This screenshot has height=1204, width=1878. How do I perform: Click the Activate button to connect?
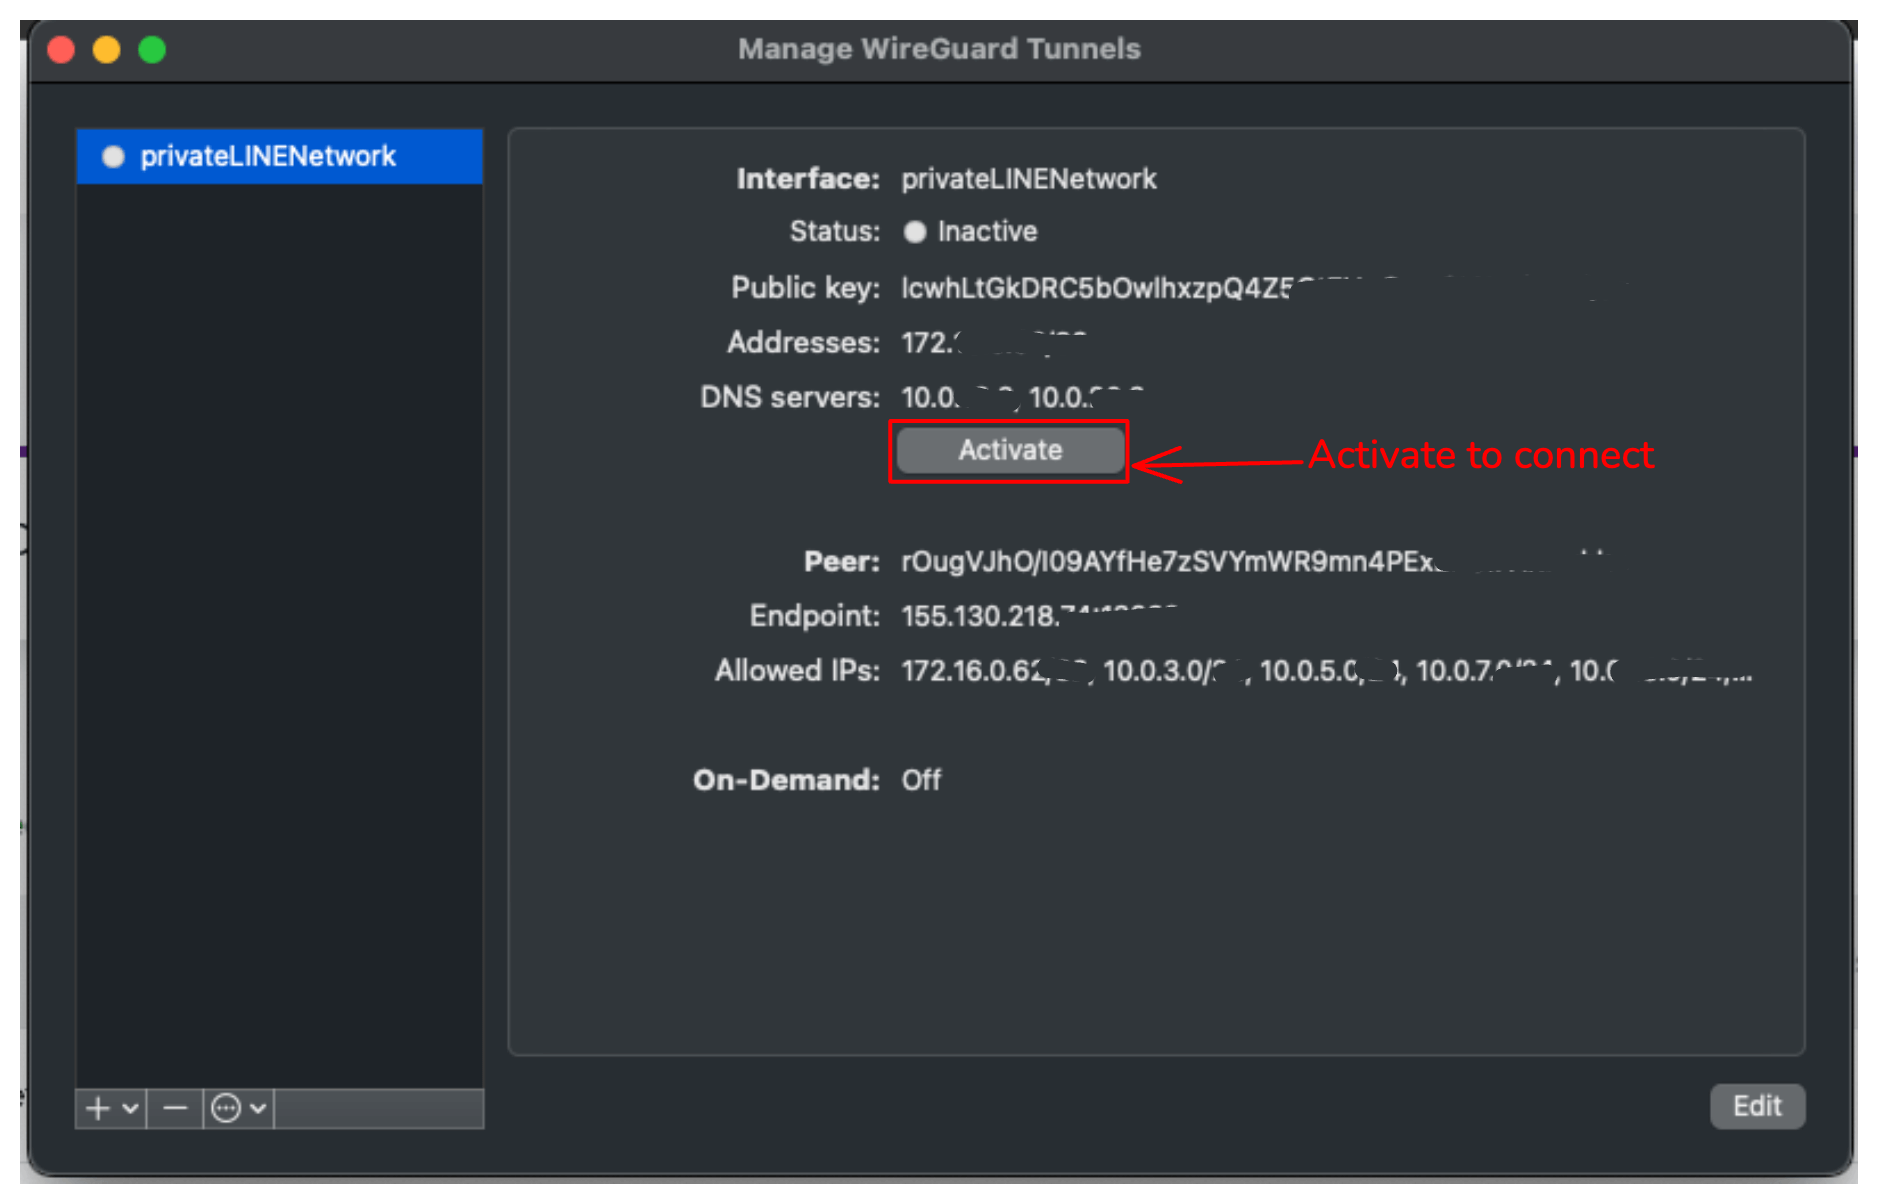[x=1009, y=451]
